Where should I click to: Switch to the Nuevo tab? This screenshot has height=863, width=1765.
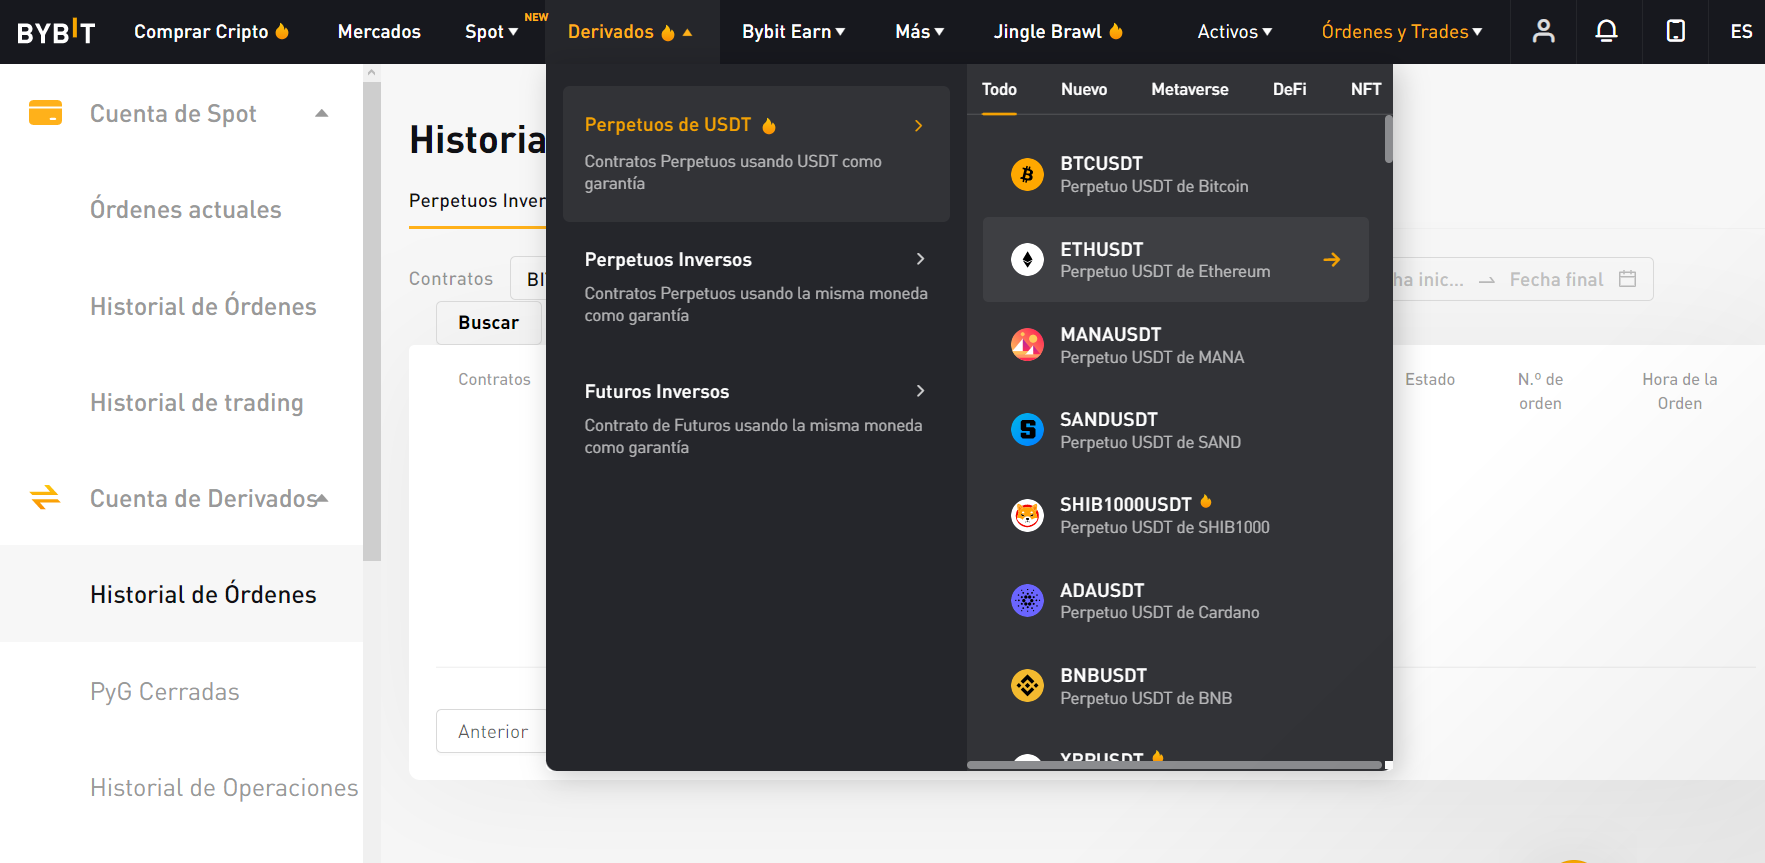tap(1084, 89)
